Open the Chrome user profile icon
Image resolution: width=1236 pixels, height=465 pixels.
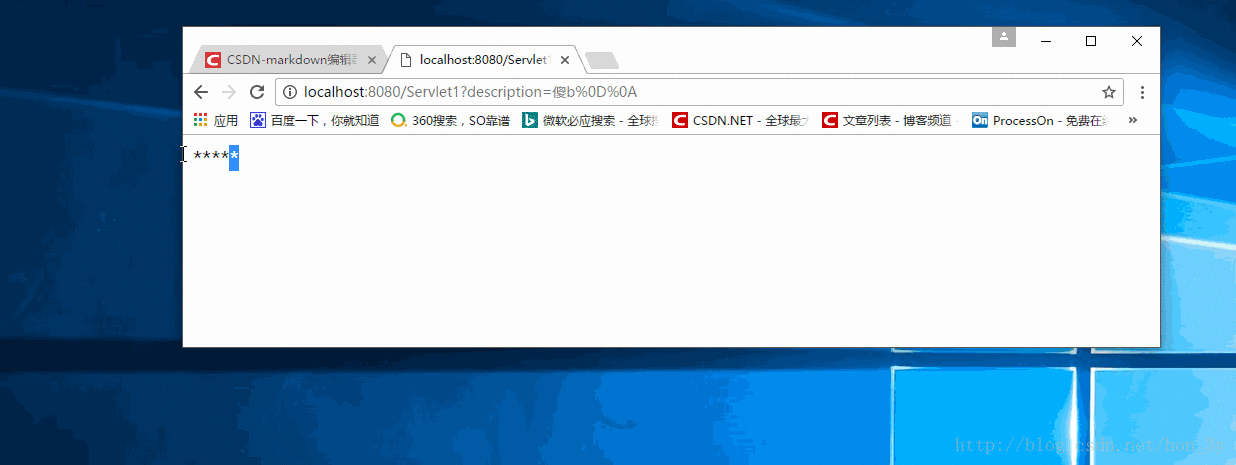pos(1004,37)
